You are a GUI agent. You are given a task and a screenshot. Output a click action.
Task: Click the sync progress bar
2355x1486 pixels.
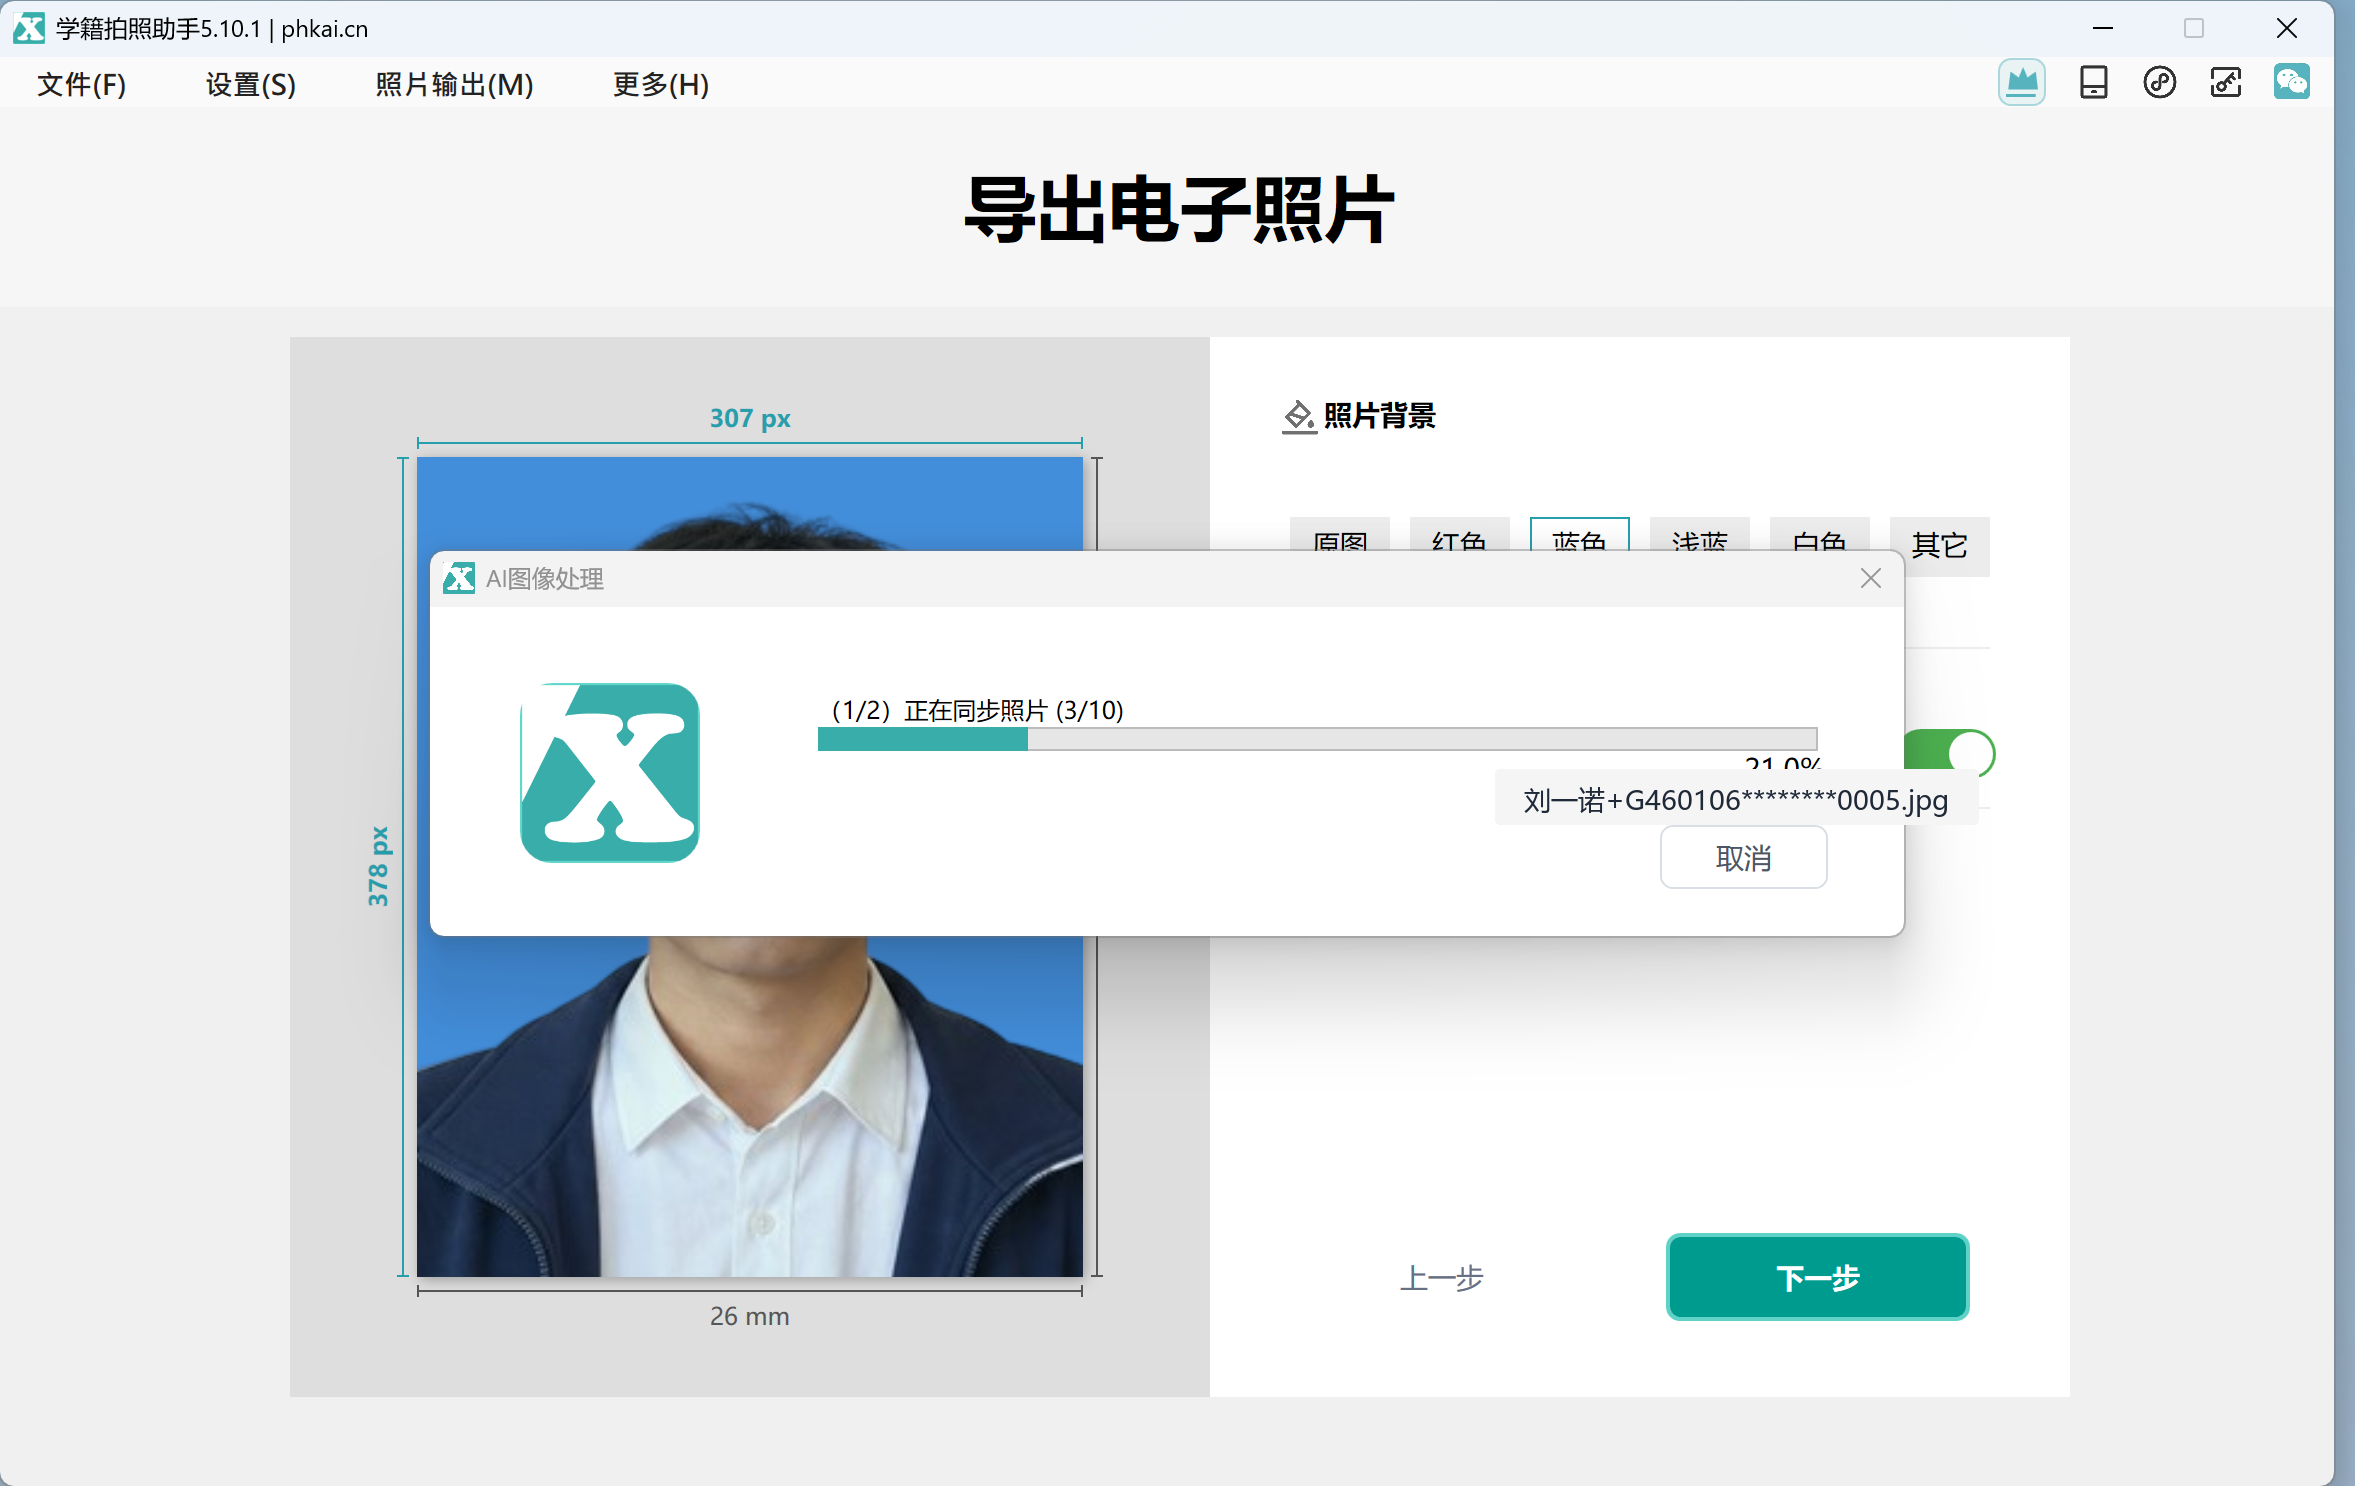[x=1317, y=739]
